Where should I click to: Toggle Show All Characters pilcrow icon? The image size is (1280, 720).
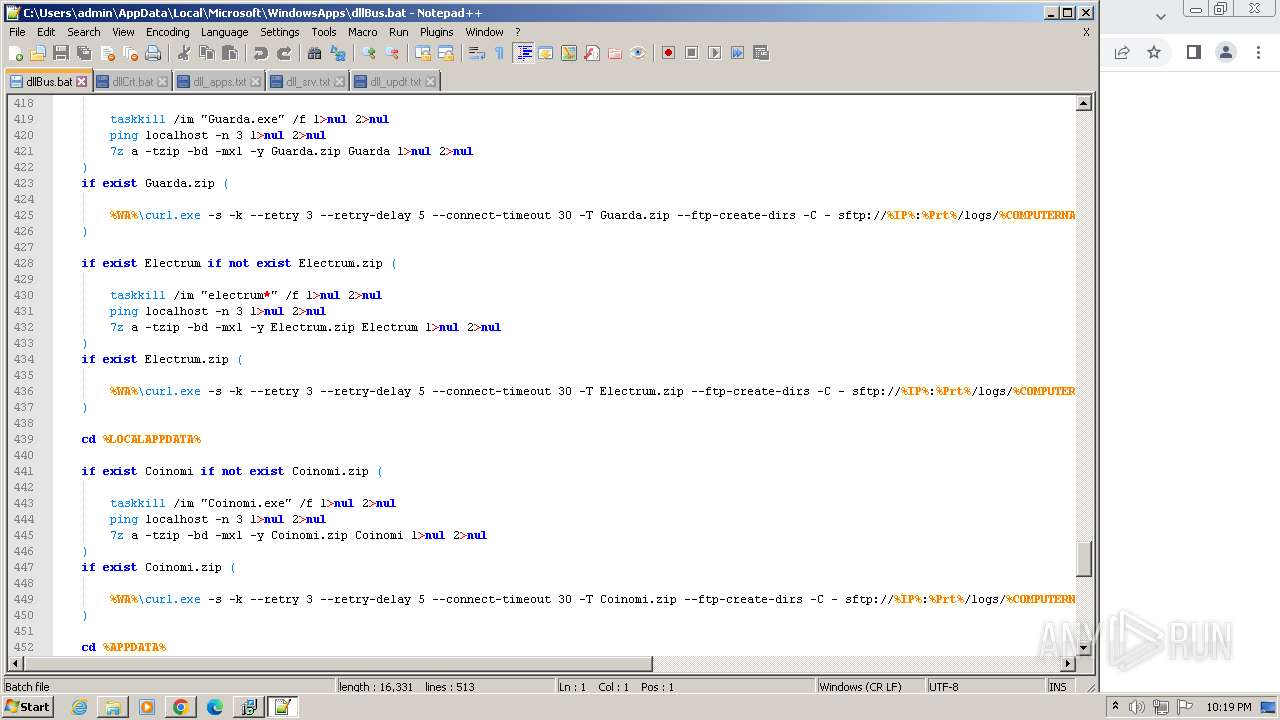(500, 53)
